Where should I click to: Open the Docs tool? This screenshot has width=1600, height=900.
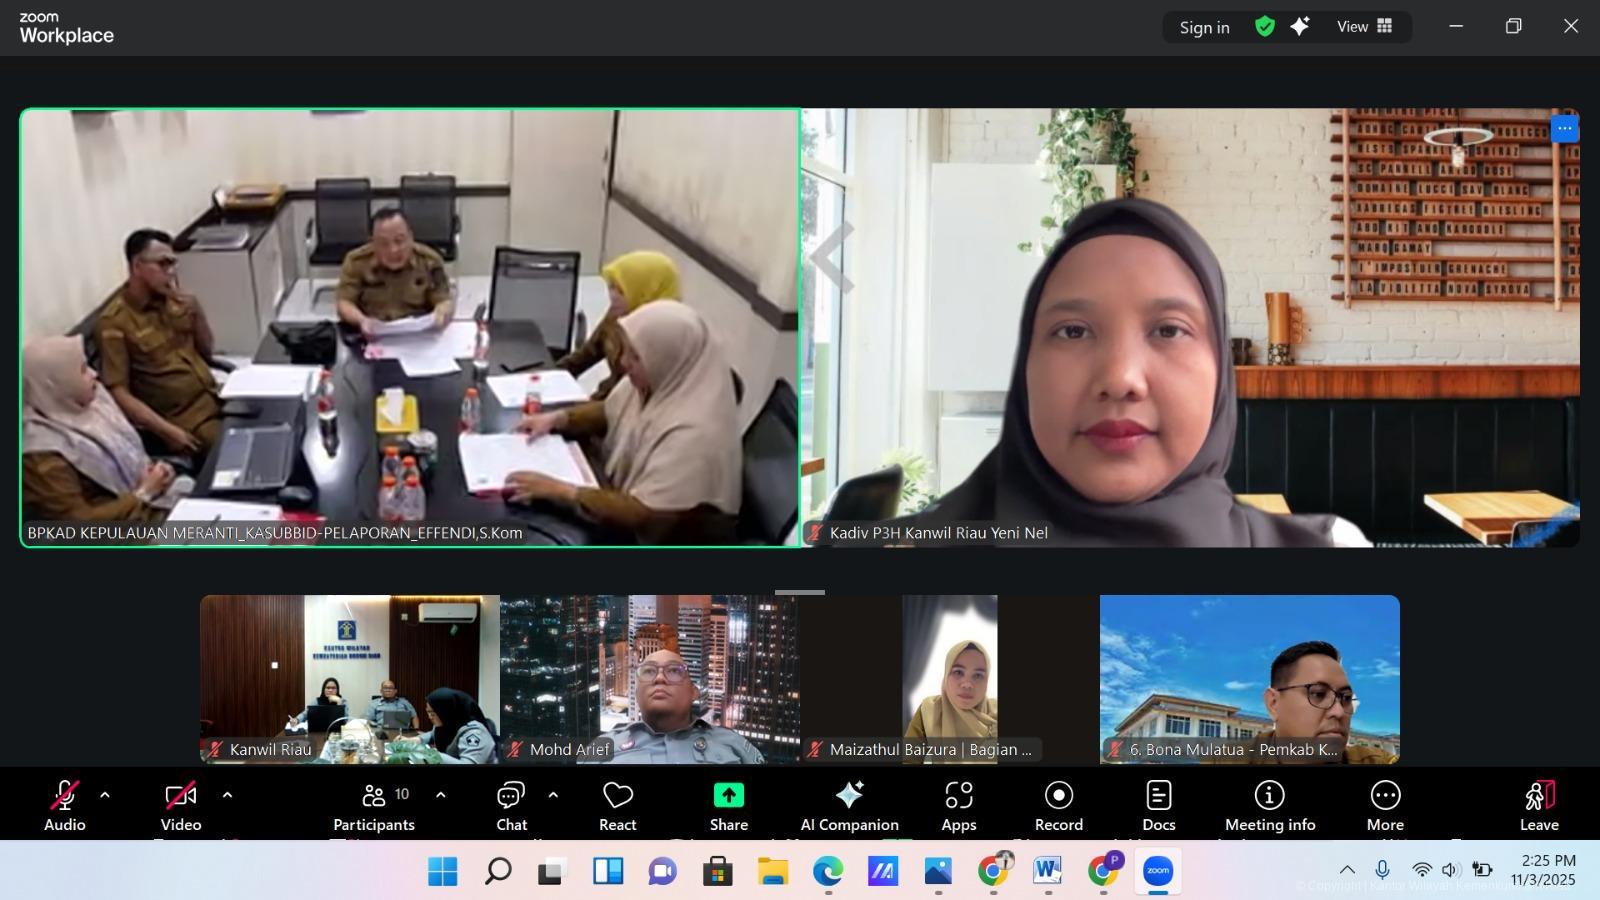click(x=1158, y=806)
